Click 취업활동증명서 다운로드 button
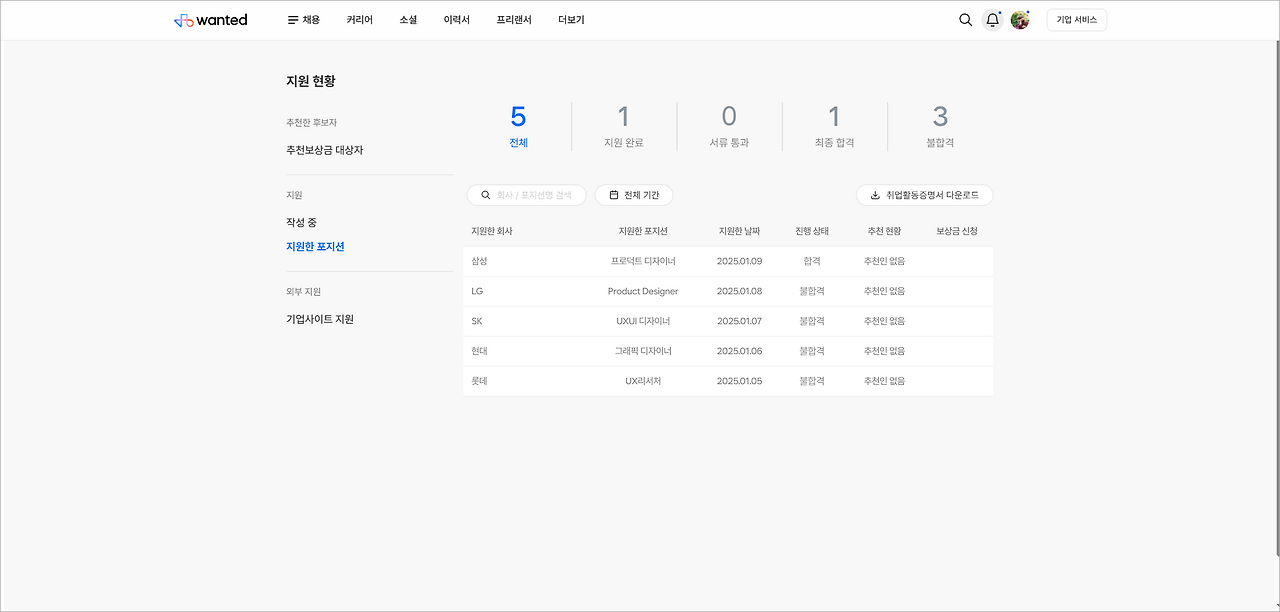 (x=925, y=195)
